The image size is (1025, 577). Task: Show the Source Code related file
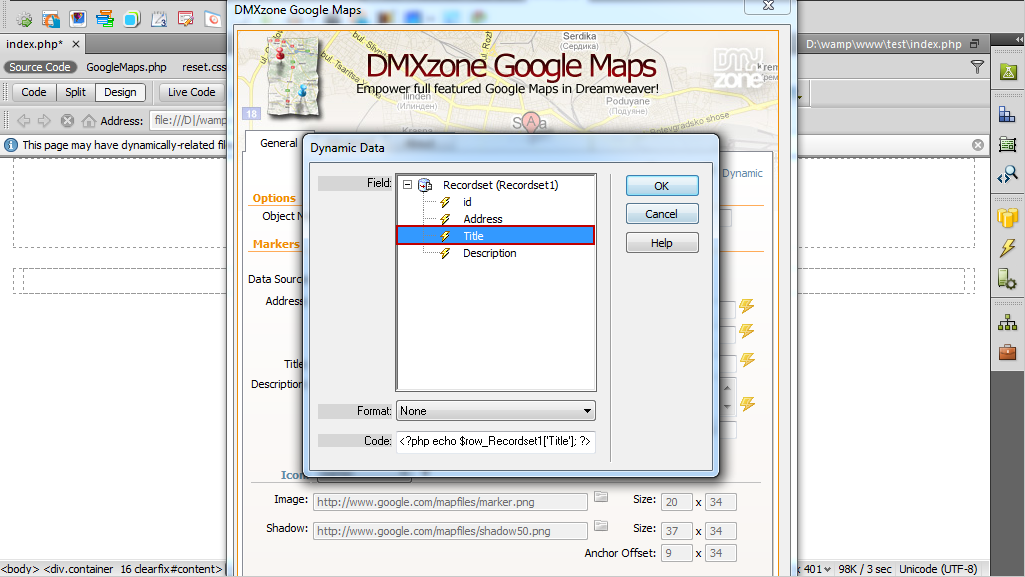tap(40, 67)
